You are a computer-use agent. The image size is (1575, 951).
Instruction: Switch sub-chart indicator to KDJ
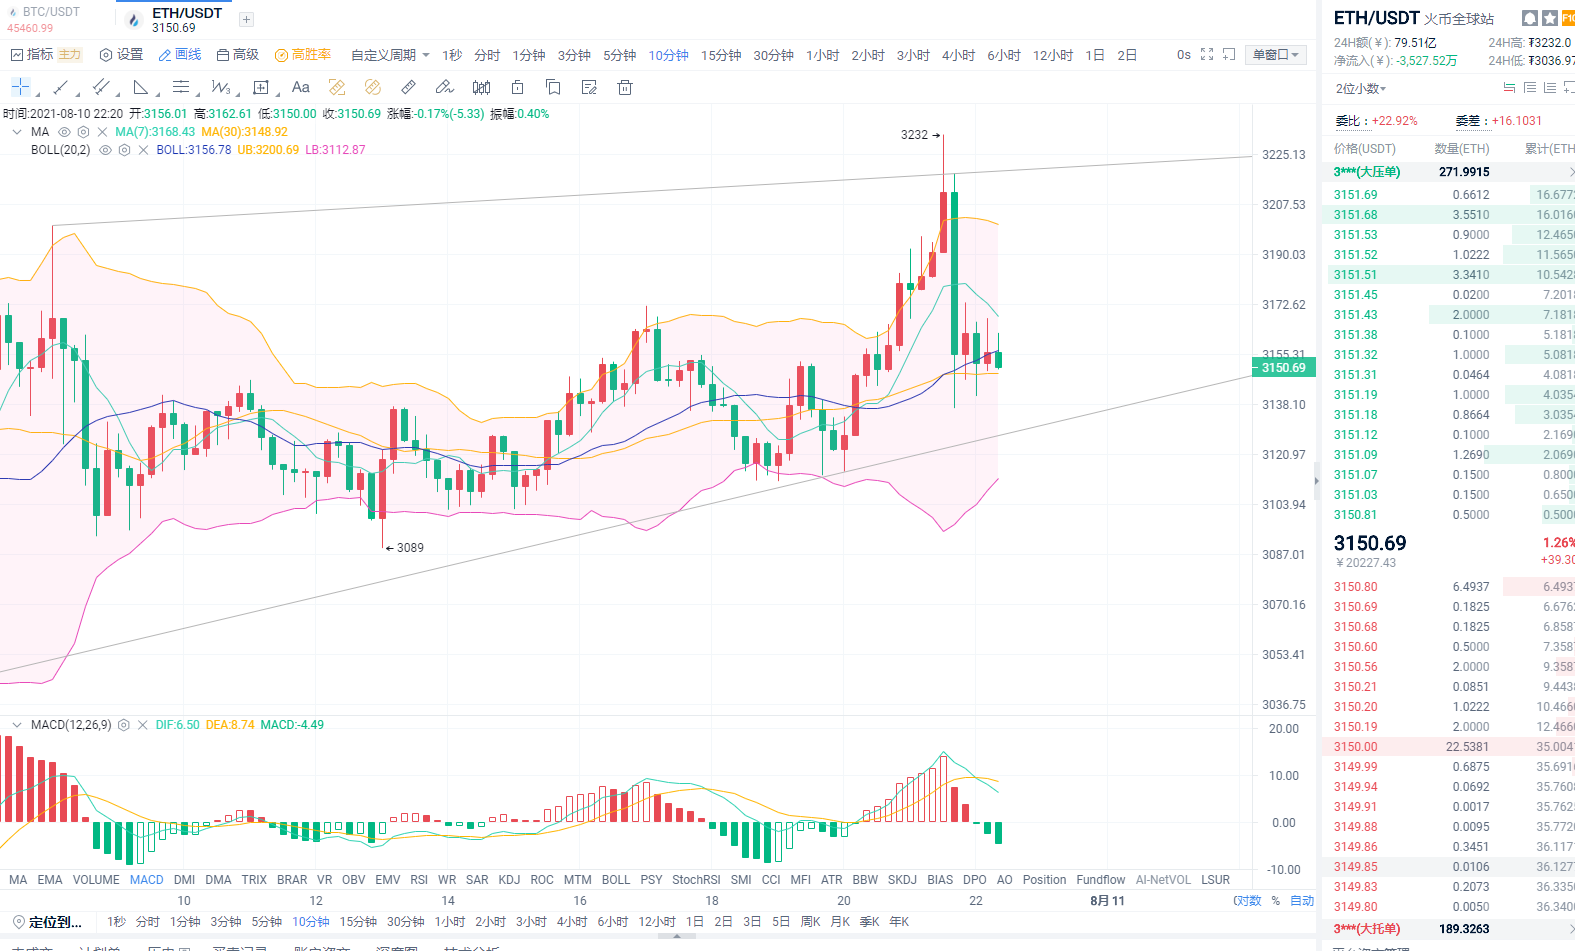tap(509, 880)
